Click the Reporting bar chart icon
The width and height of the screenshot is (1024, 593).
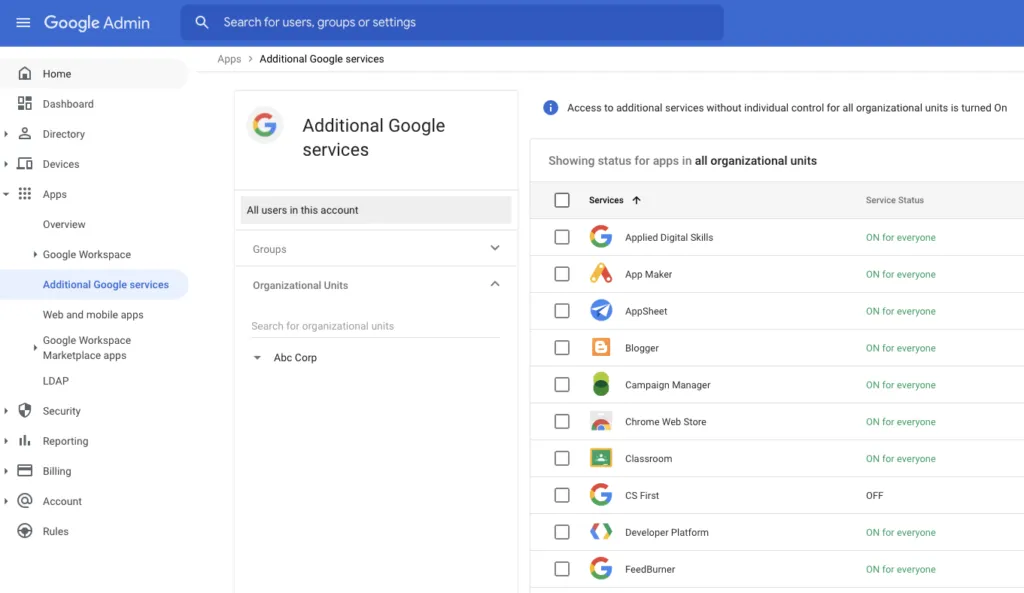click(x=25, y=440)
